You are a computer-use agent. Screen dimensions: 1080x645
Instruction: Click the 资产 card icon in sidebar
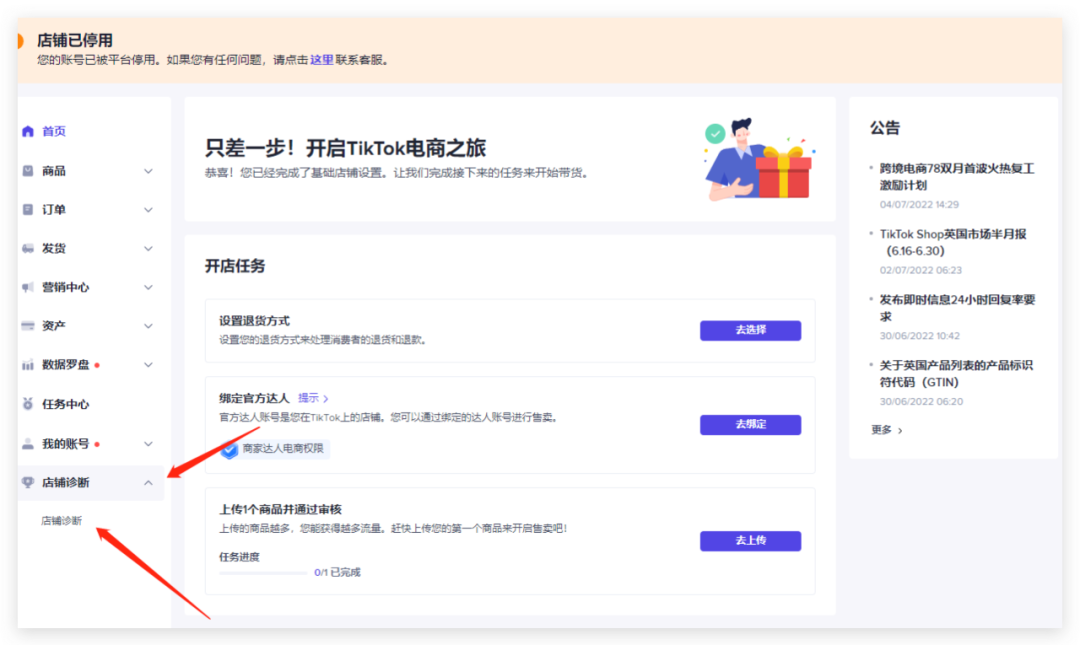pyautogui.click(x=28, y=325)
